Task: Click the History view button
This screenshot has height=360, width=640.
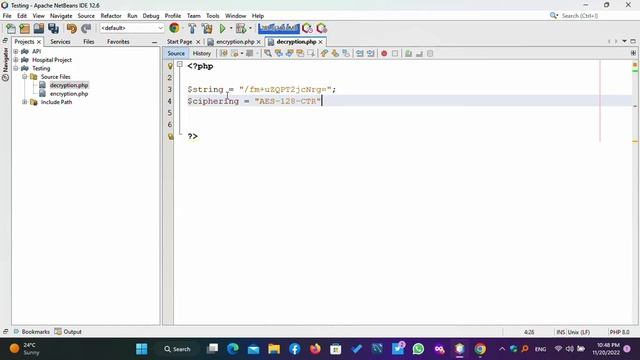Action: pyautogui.click(x=202, y=53)
